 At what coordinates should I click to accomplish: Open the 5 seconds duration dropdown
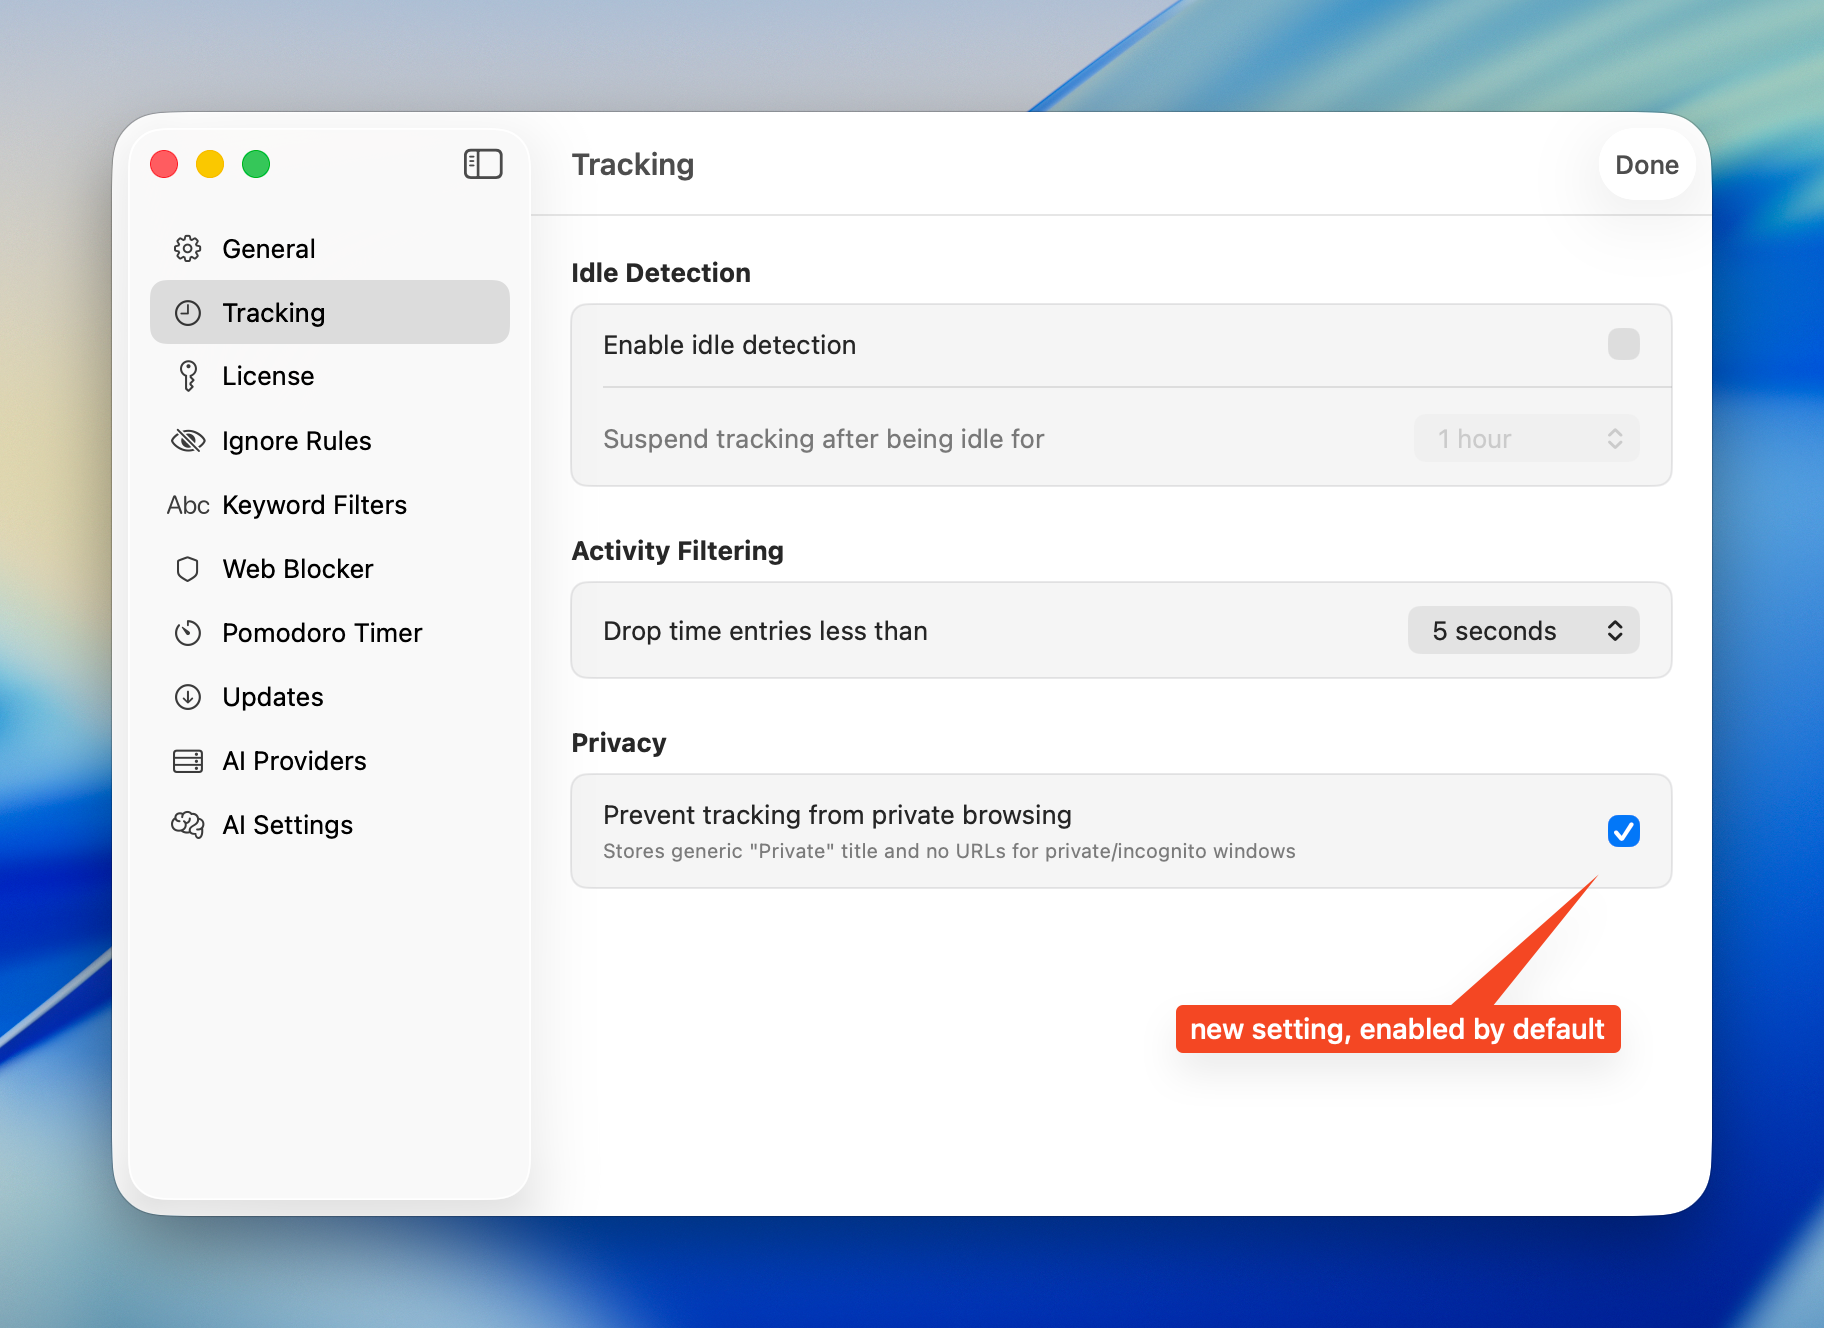(1523, 631)
